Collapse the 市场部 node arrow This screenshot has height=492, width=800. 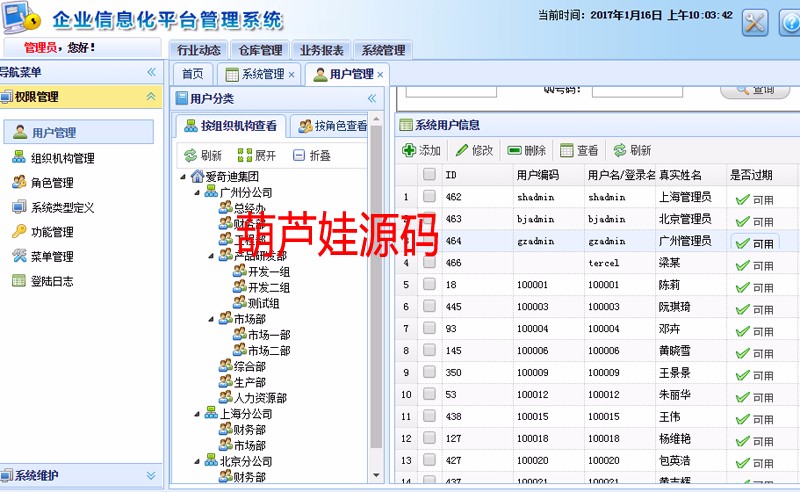tap(211, 319)
